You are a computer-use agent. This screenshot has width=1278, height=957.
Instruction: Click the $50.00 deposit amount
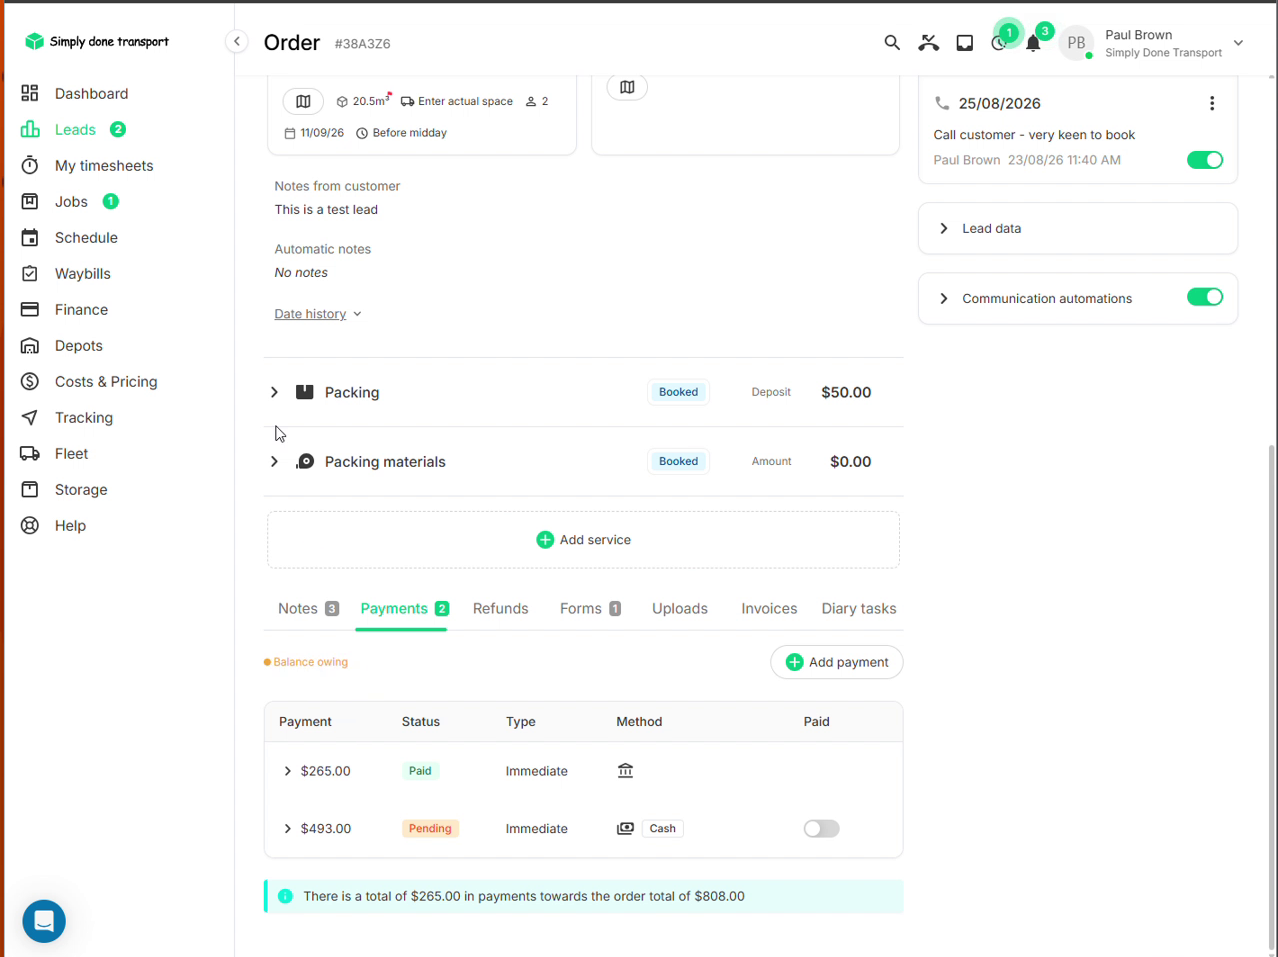[846, 392]
